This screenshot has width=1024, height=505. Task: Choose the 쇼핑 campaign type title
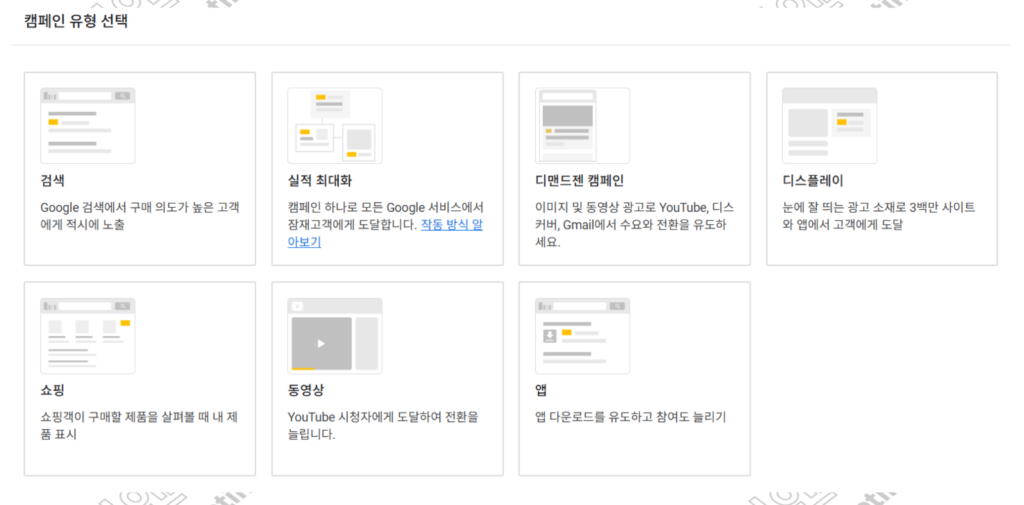[52, 391]
